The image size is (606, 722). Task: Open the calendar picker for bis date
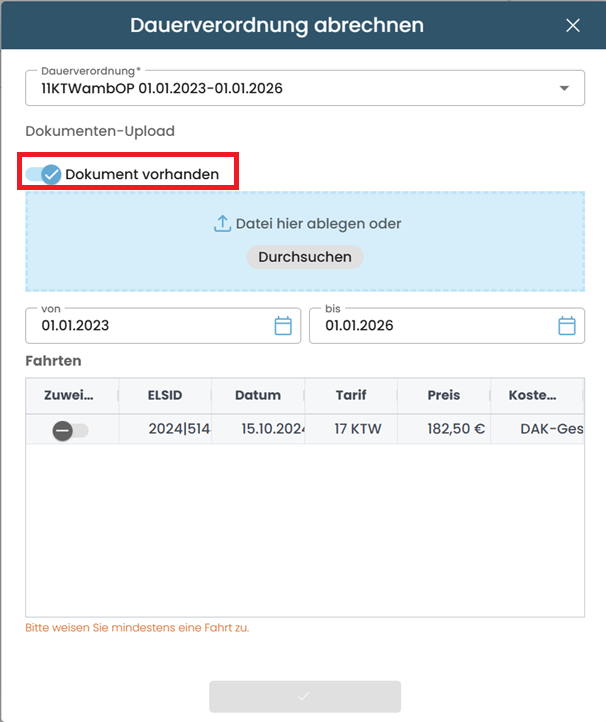(x=567, y=326)
